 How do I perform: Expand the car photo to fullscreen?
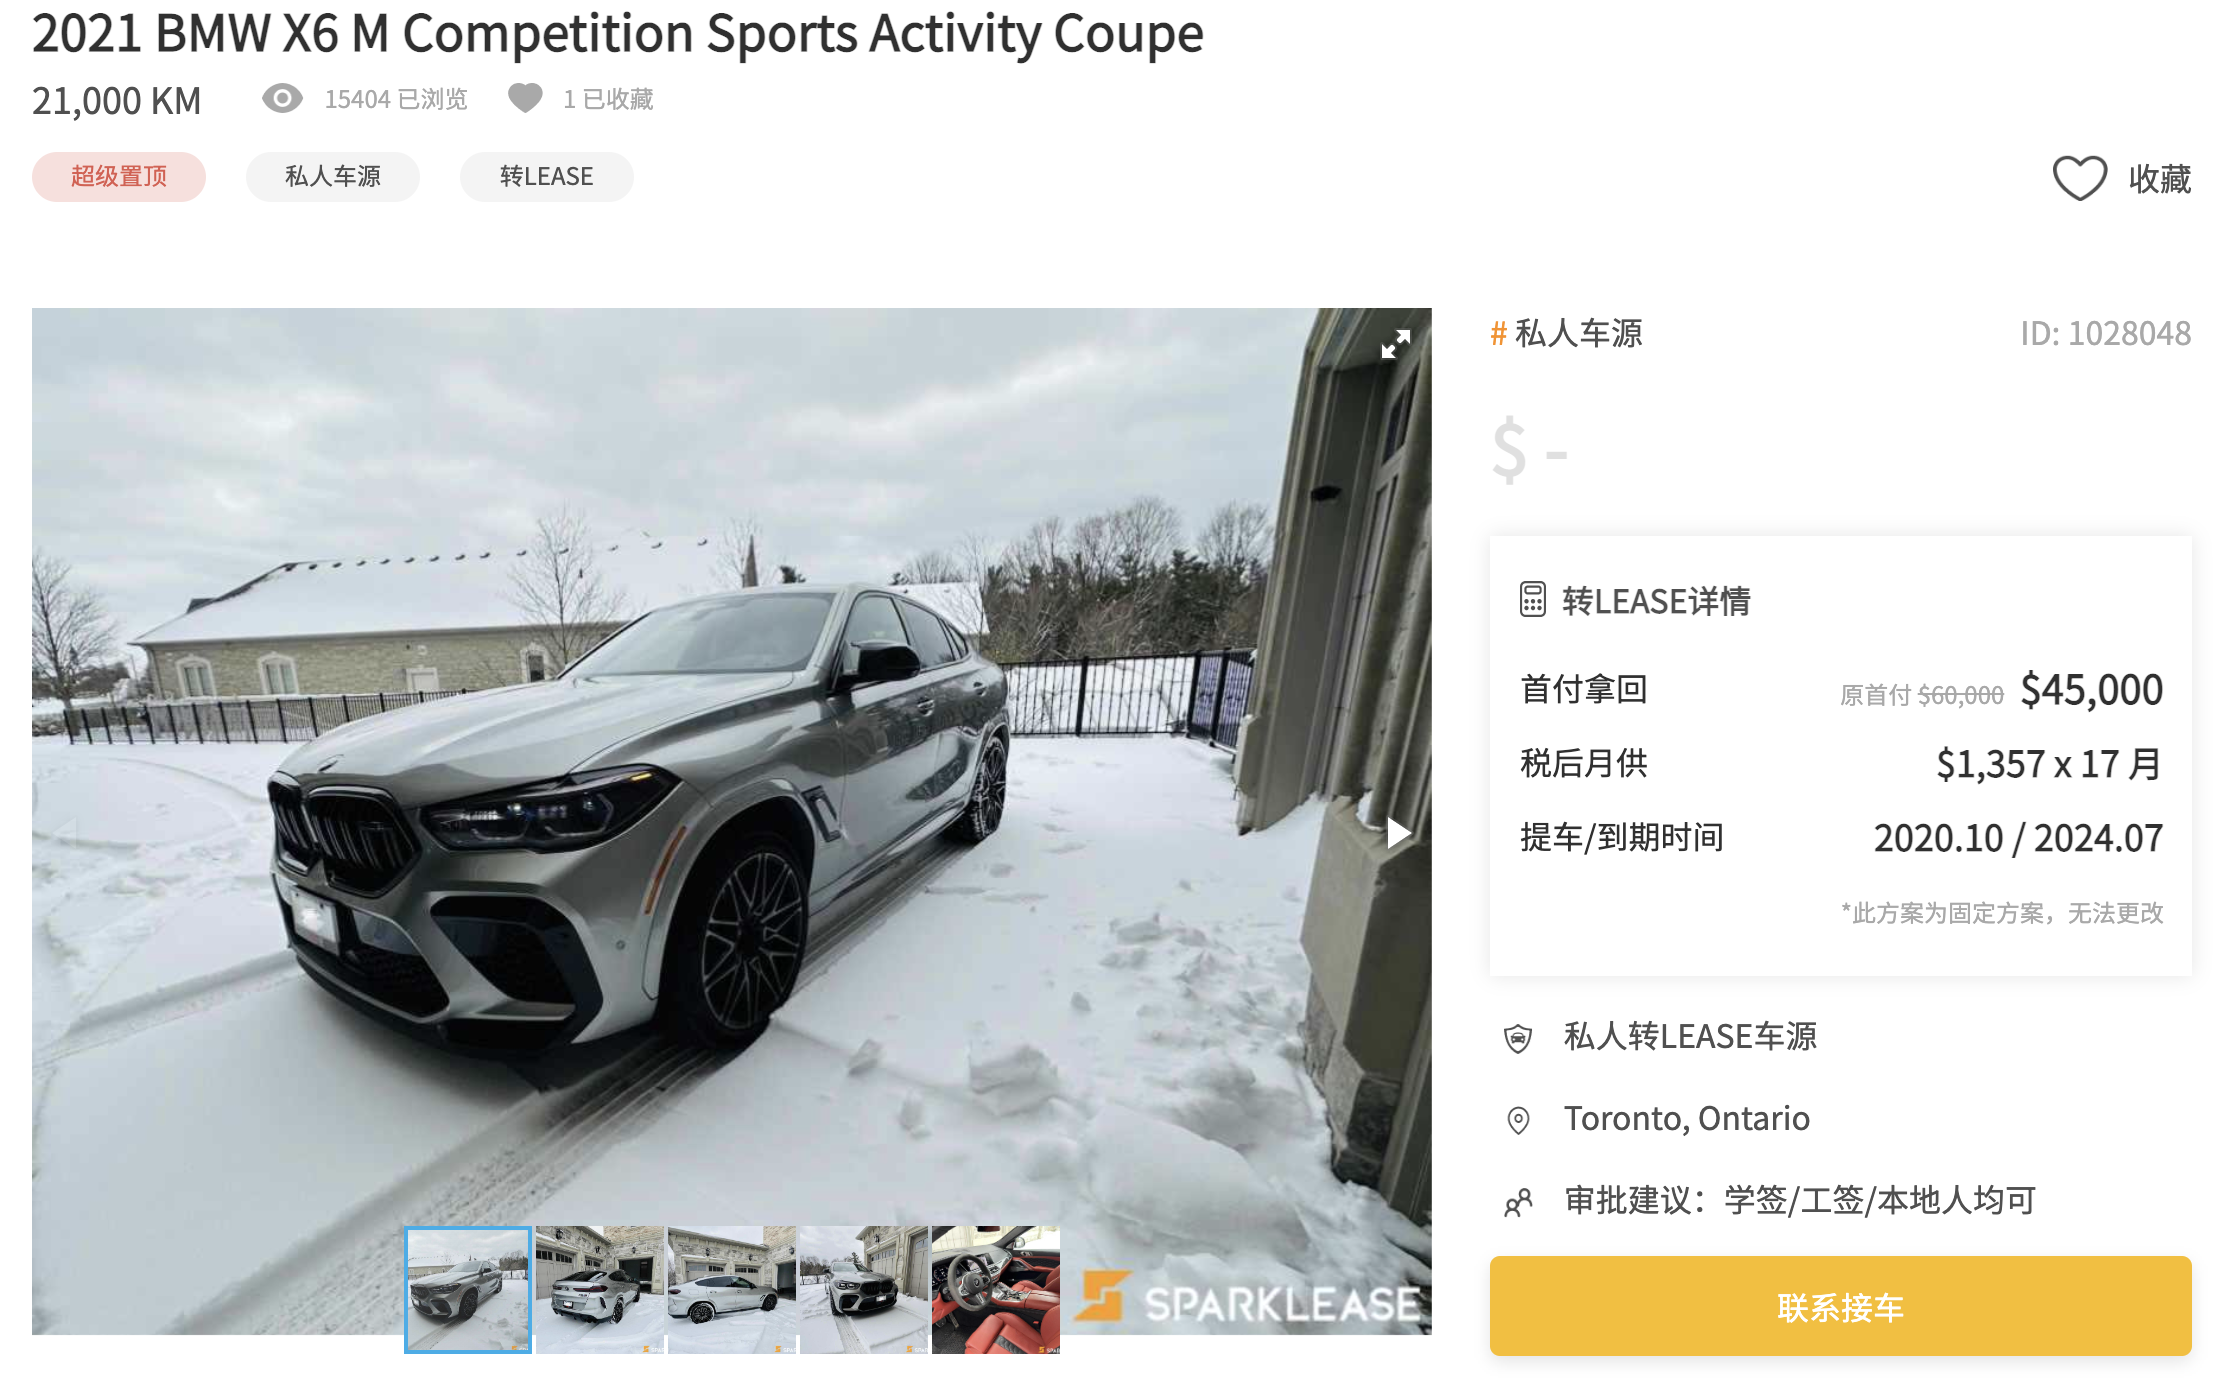(1395, 344)
